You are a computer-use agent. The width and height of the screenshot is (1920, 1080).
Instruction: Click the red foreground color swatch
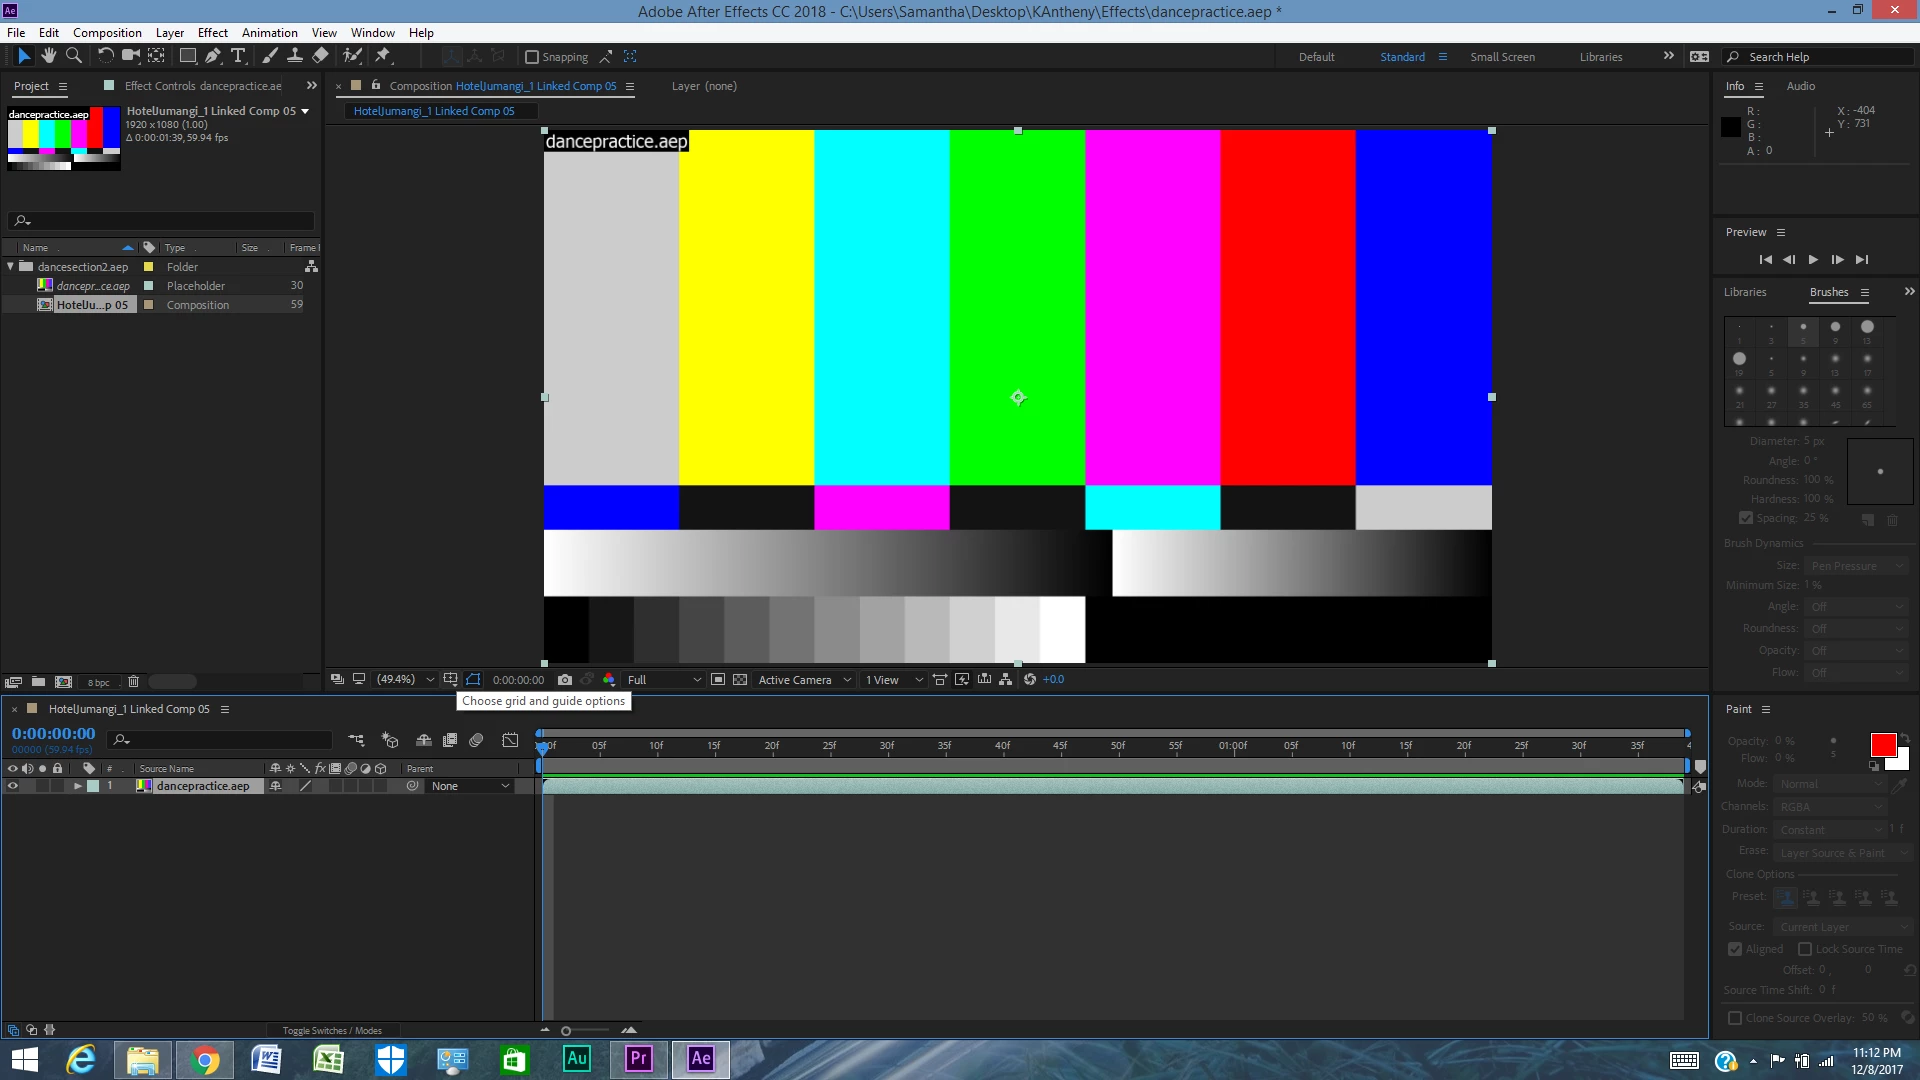[1882, 745]
